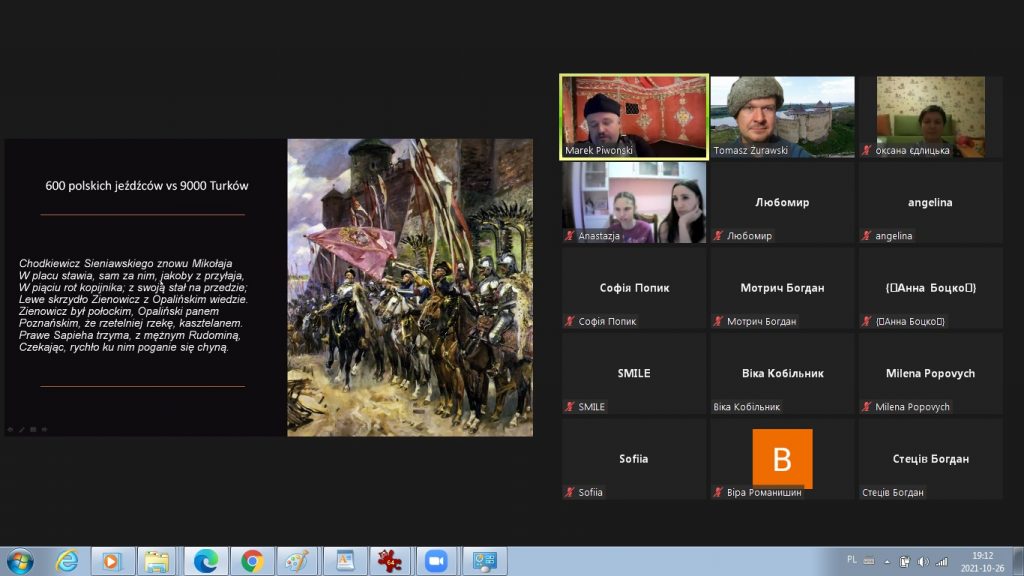The height and width of the screenshot is (576, 1024).
Task: Open the Windows Start menu
Action: click(x=20, y=561)
